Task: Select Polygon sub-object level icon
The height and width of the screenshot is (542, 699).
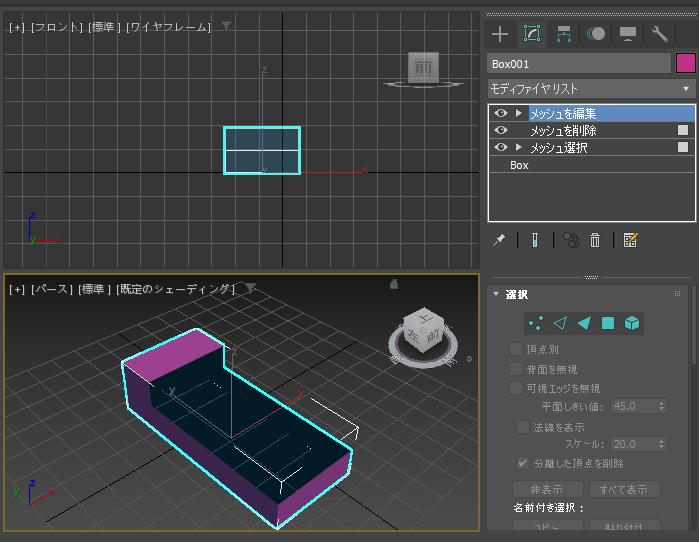Action: tap(608, 323)
